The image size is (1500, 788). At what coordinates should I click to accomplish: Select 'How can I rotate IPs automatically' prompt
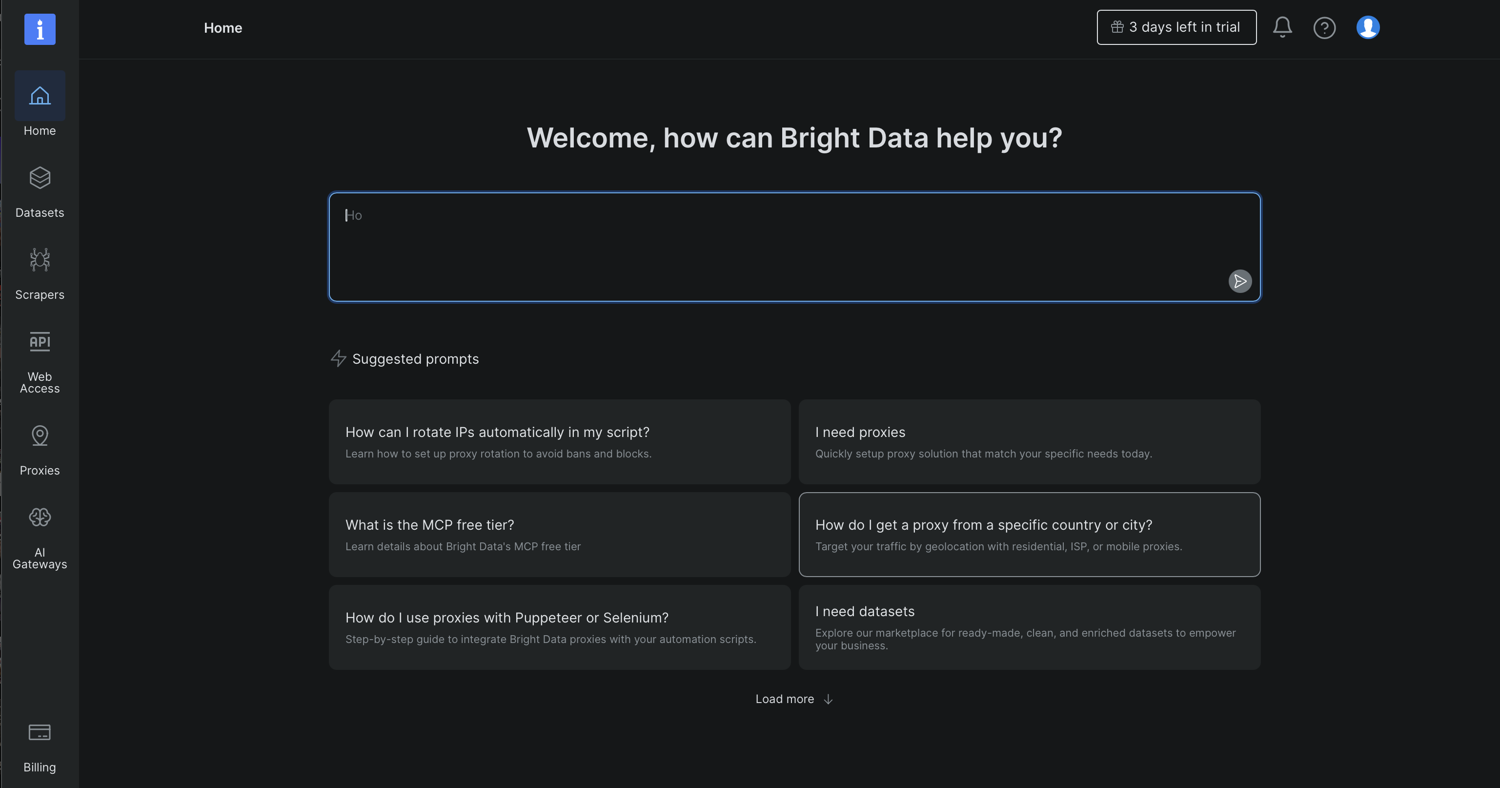pos(559,442)
